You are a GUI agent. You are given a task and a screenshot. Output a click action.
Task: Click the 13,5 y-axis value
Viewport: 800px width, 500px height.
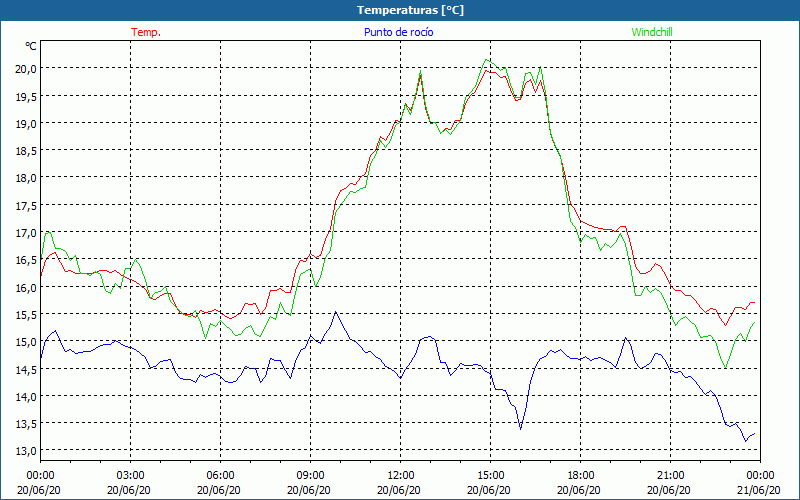26,423
